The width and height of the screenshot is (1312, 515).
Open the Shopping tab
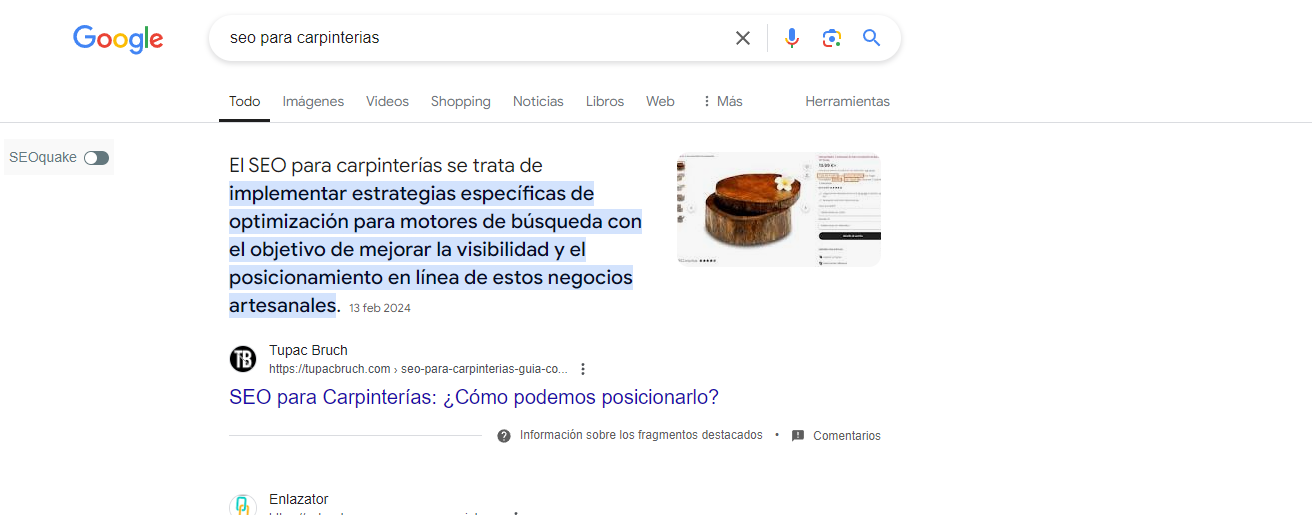pos(461,101)
